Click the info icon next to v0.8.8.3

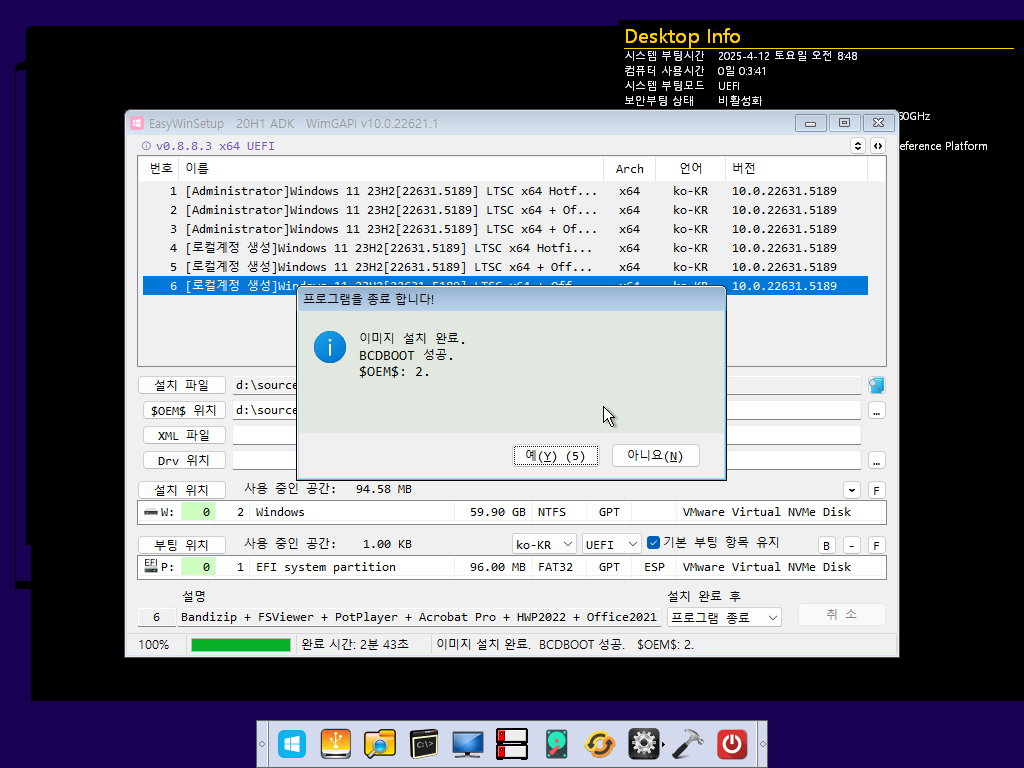pyautogui.click(x=146, y=146)
